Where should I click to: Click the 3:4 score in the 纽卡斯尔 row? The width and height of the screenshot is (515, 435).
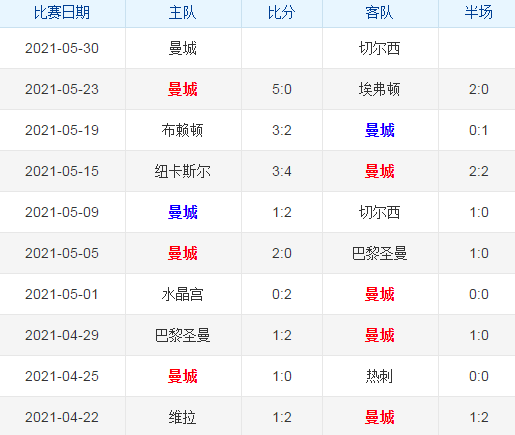pyautogui.click(x=282, y=171)
